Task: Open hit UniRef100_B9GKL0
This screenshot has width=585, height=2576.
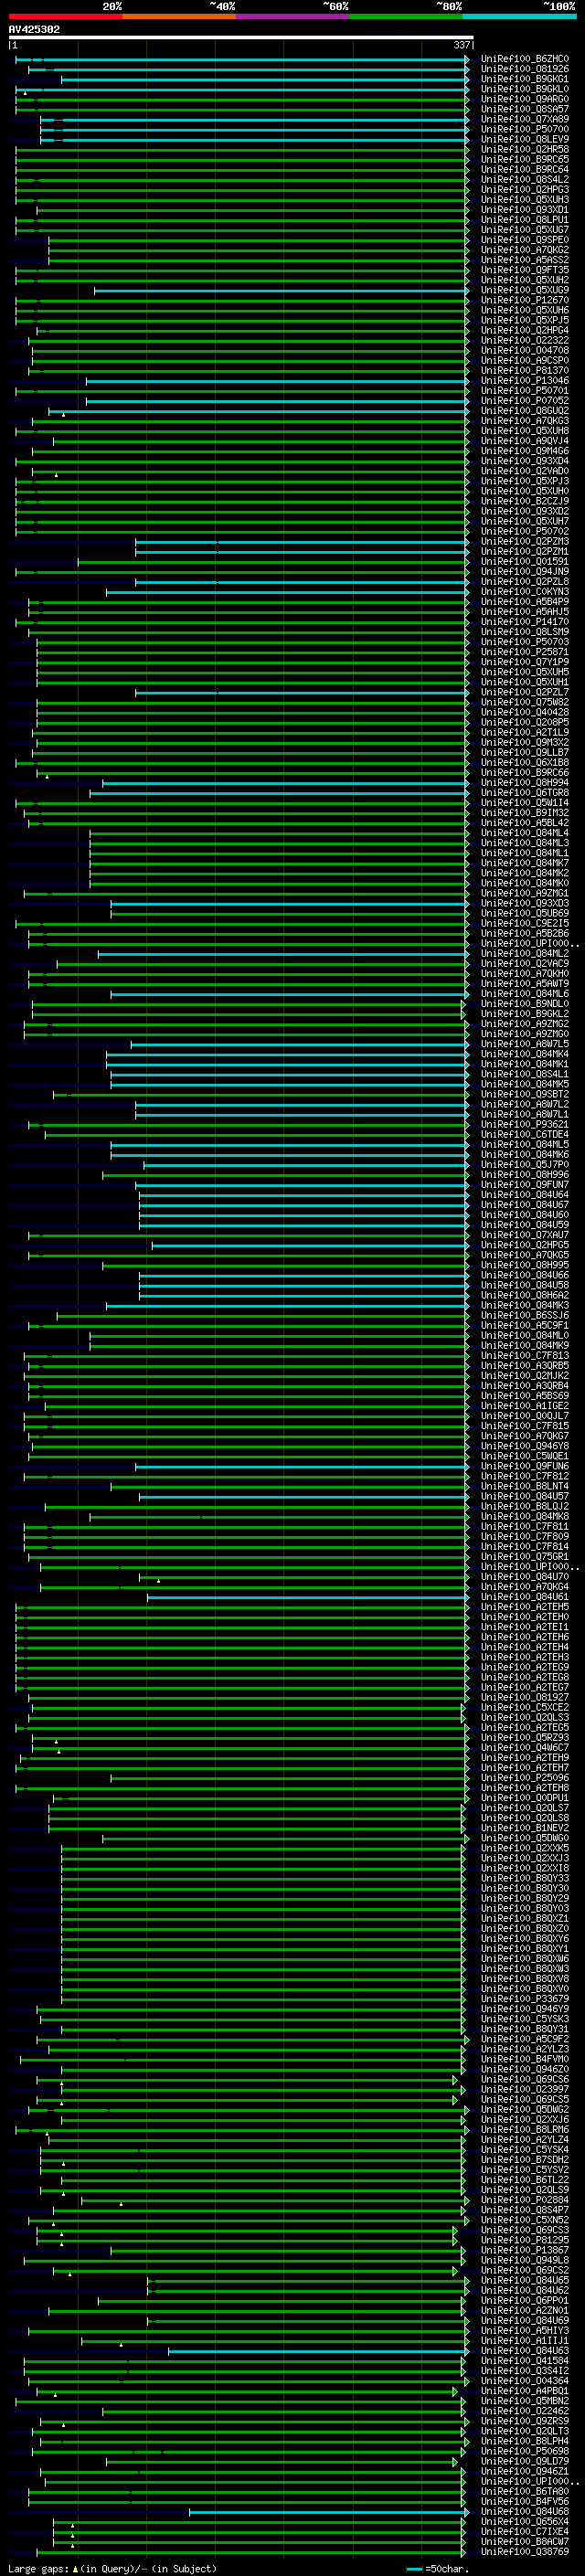Action: 524,89
